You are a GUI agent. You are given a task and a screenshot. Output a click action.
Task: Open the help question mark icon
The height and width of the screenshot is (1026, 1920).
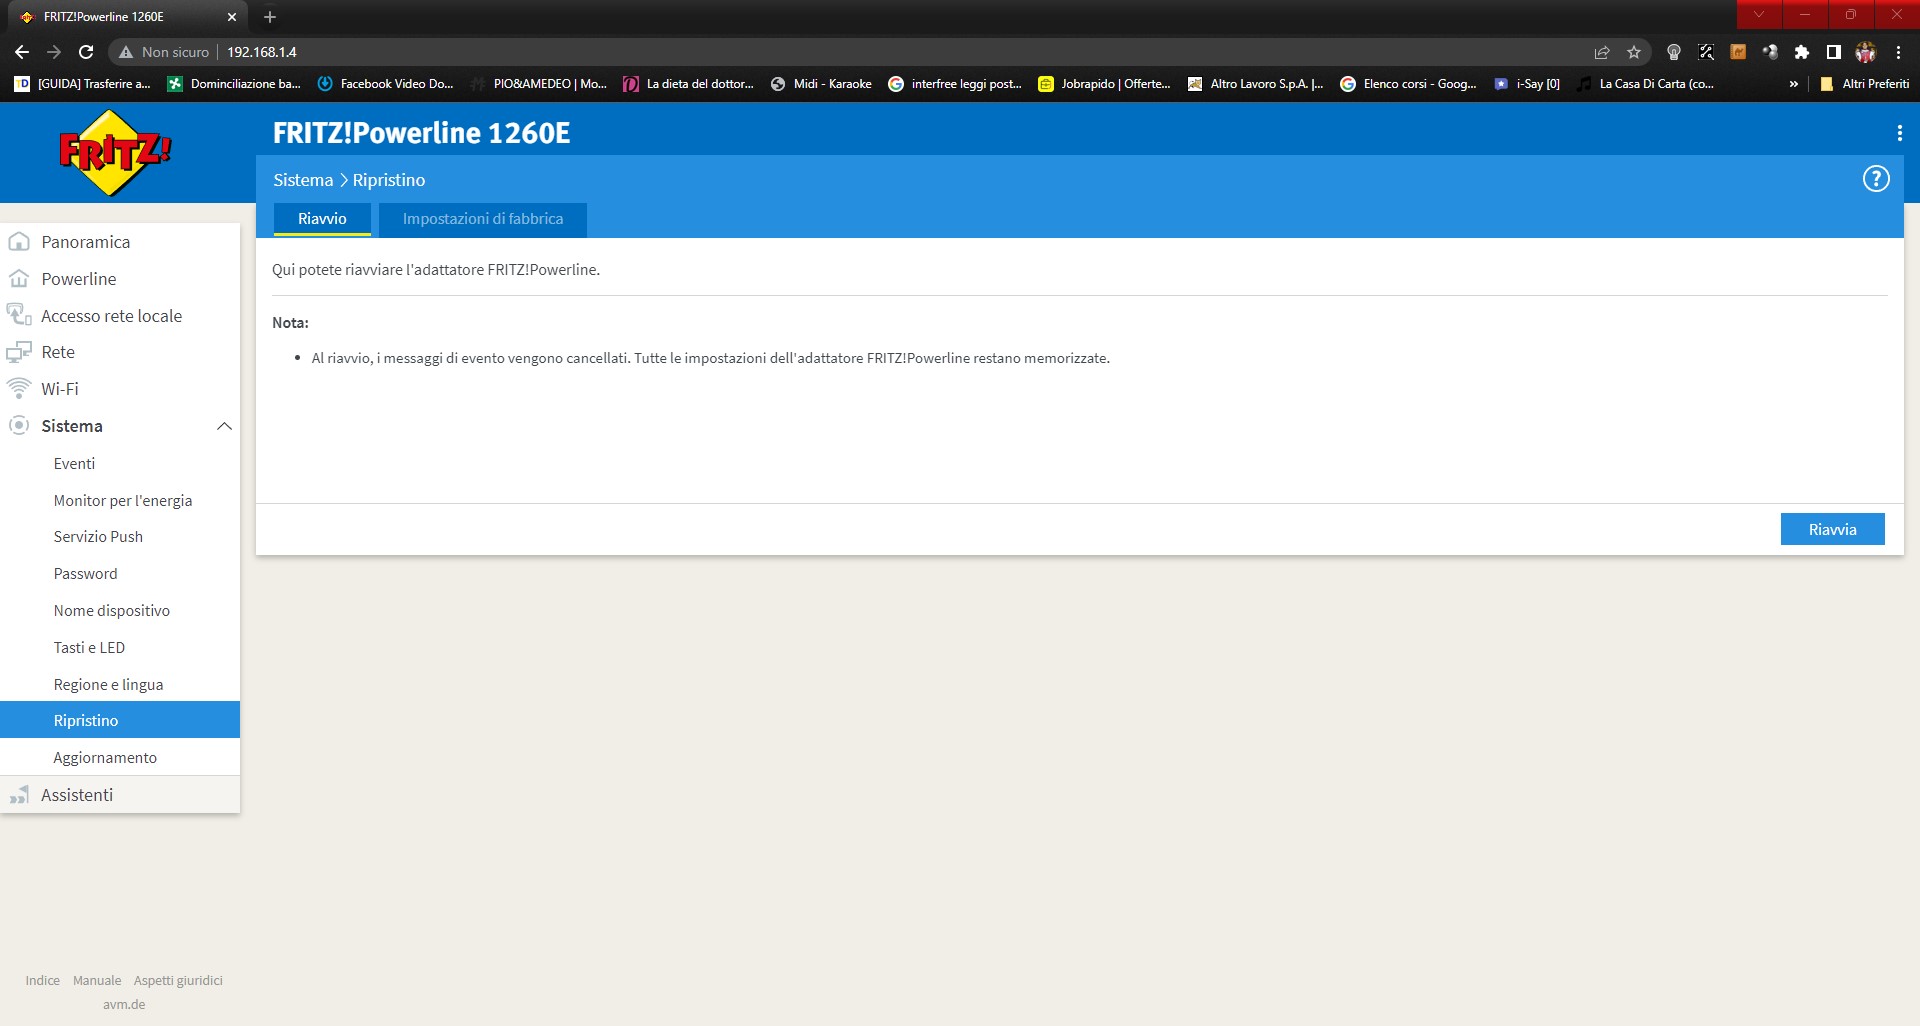tap(1876, 179)
